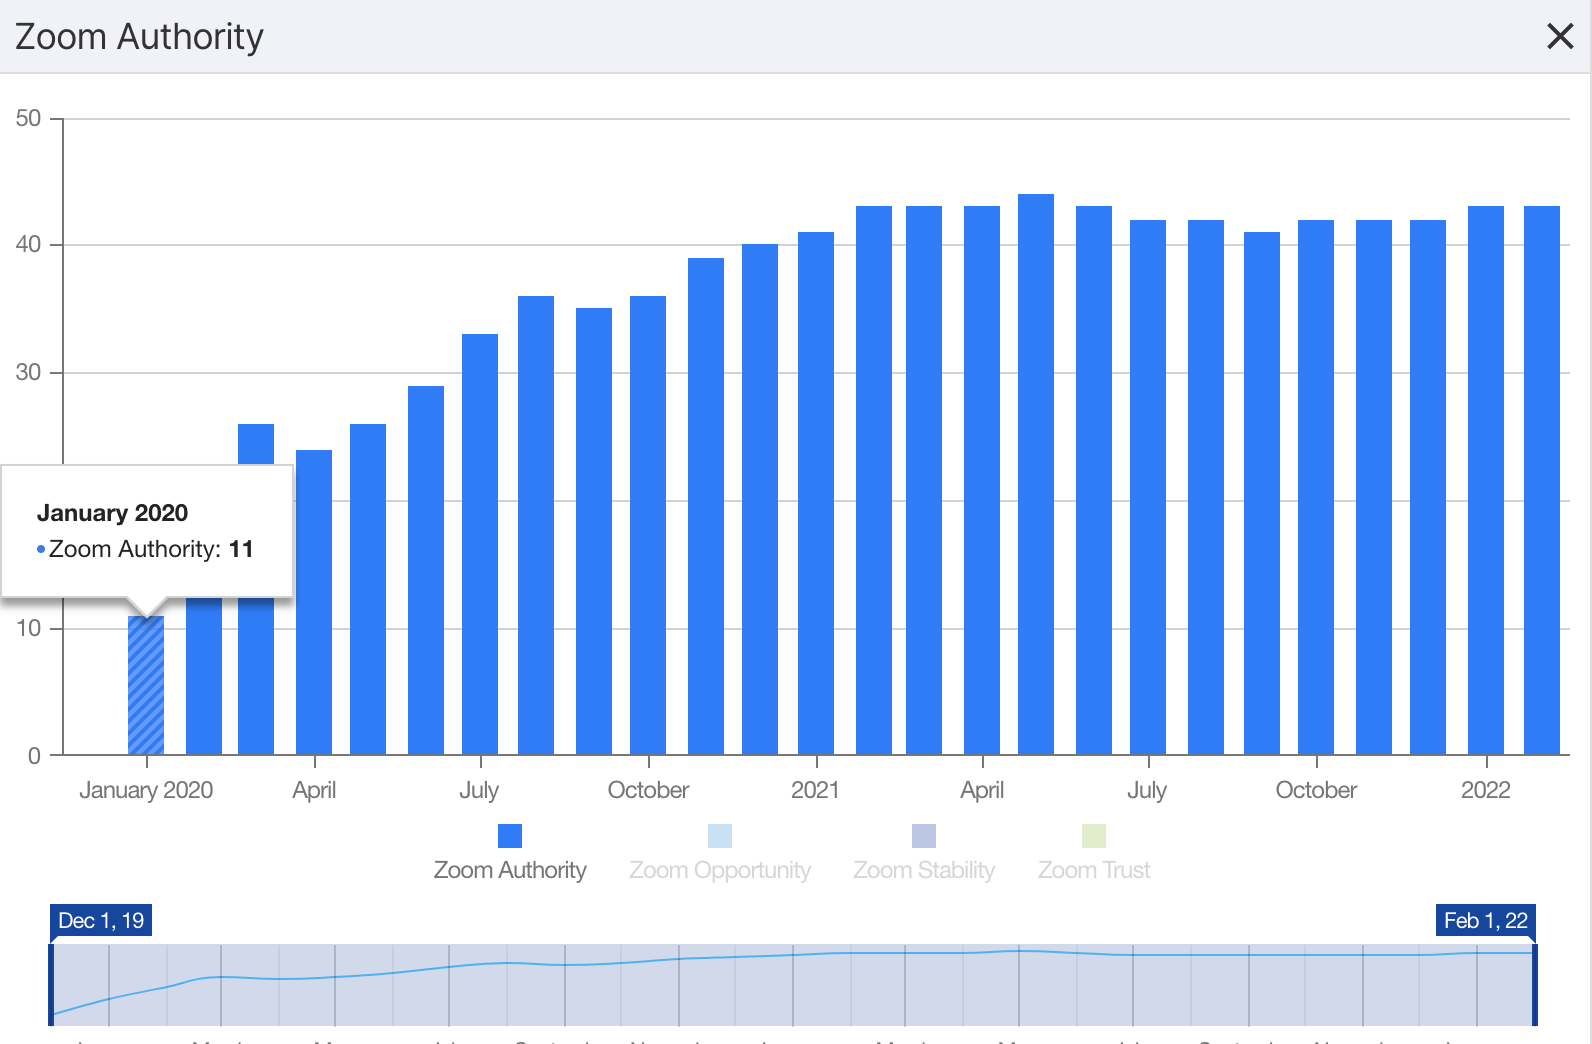Select the October 2020 bar
The width and height of the screenshot is (1592, 1044).
pyautogui.click(x=648, y=525)
